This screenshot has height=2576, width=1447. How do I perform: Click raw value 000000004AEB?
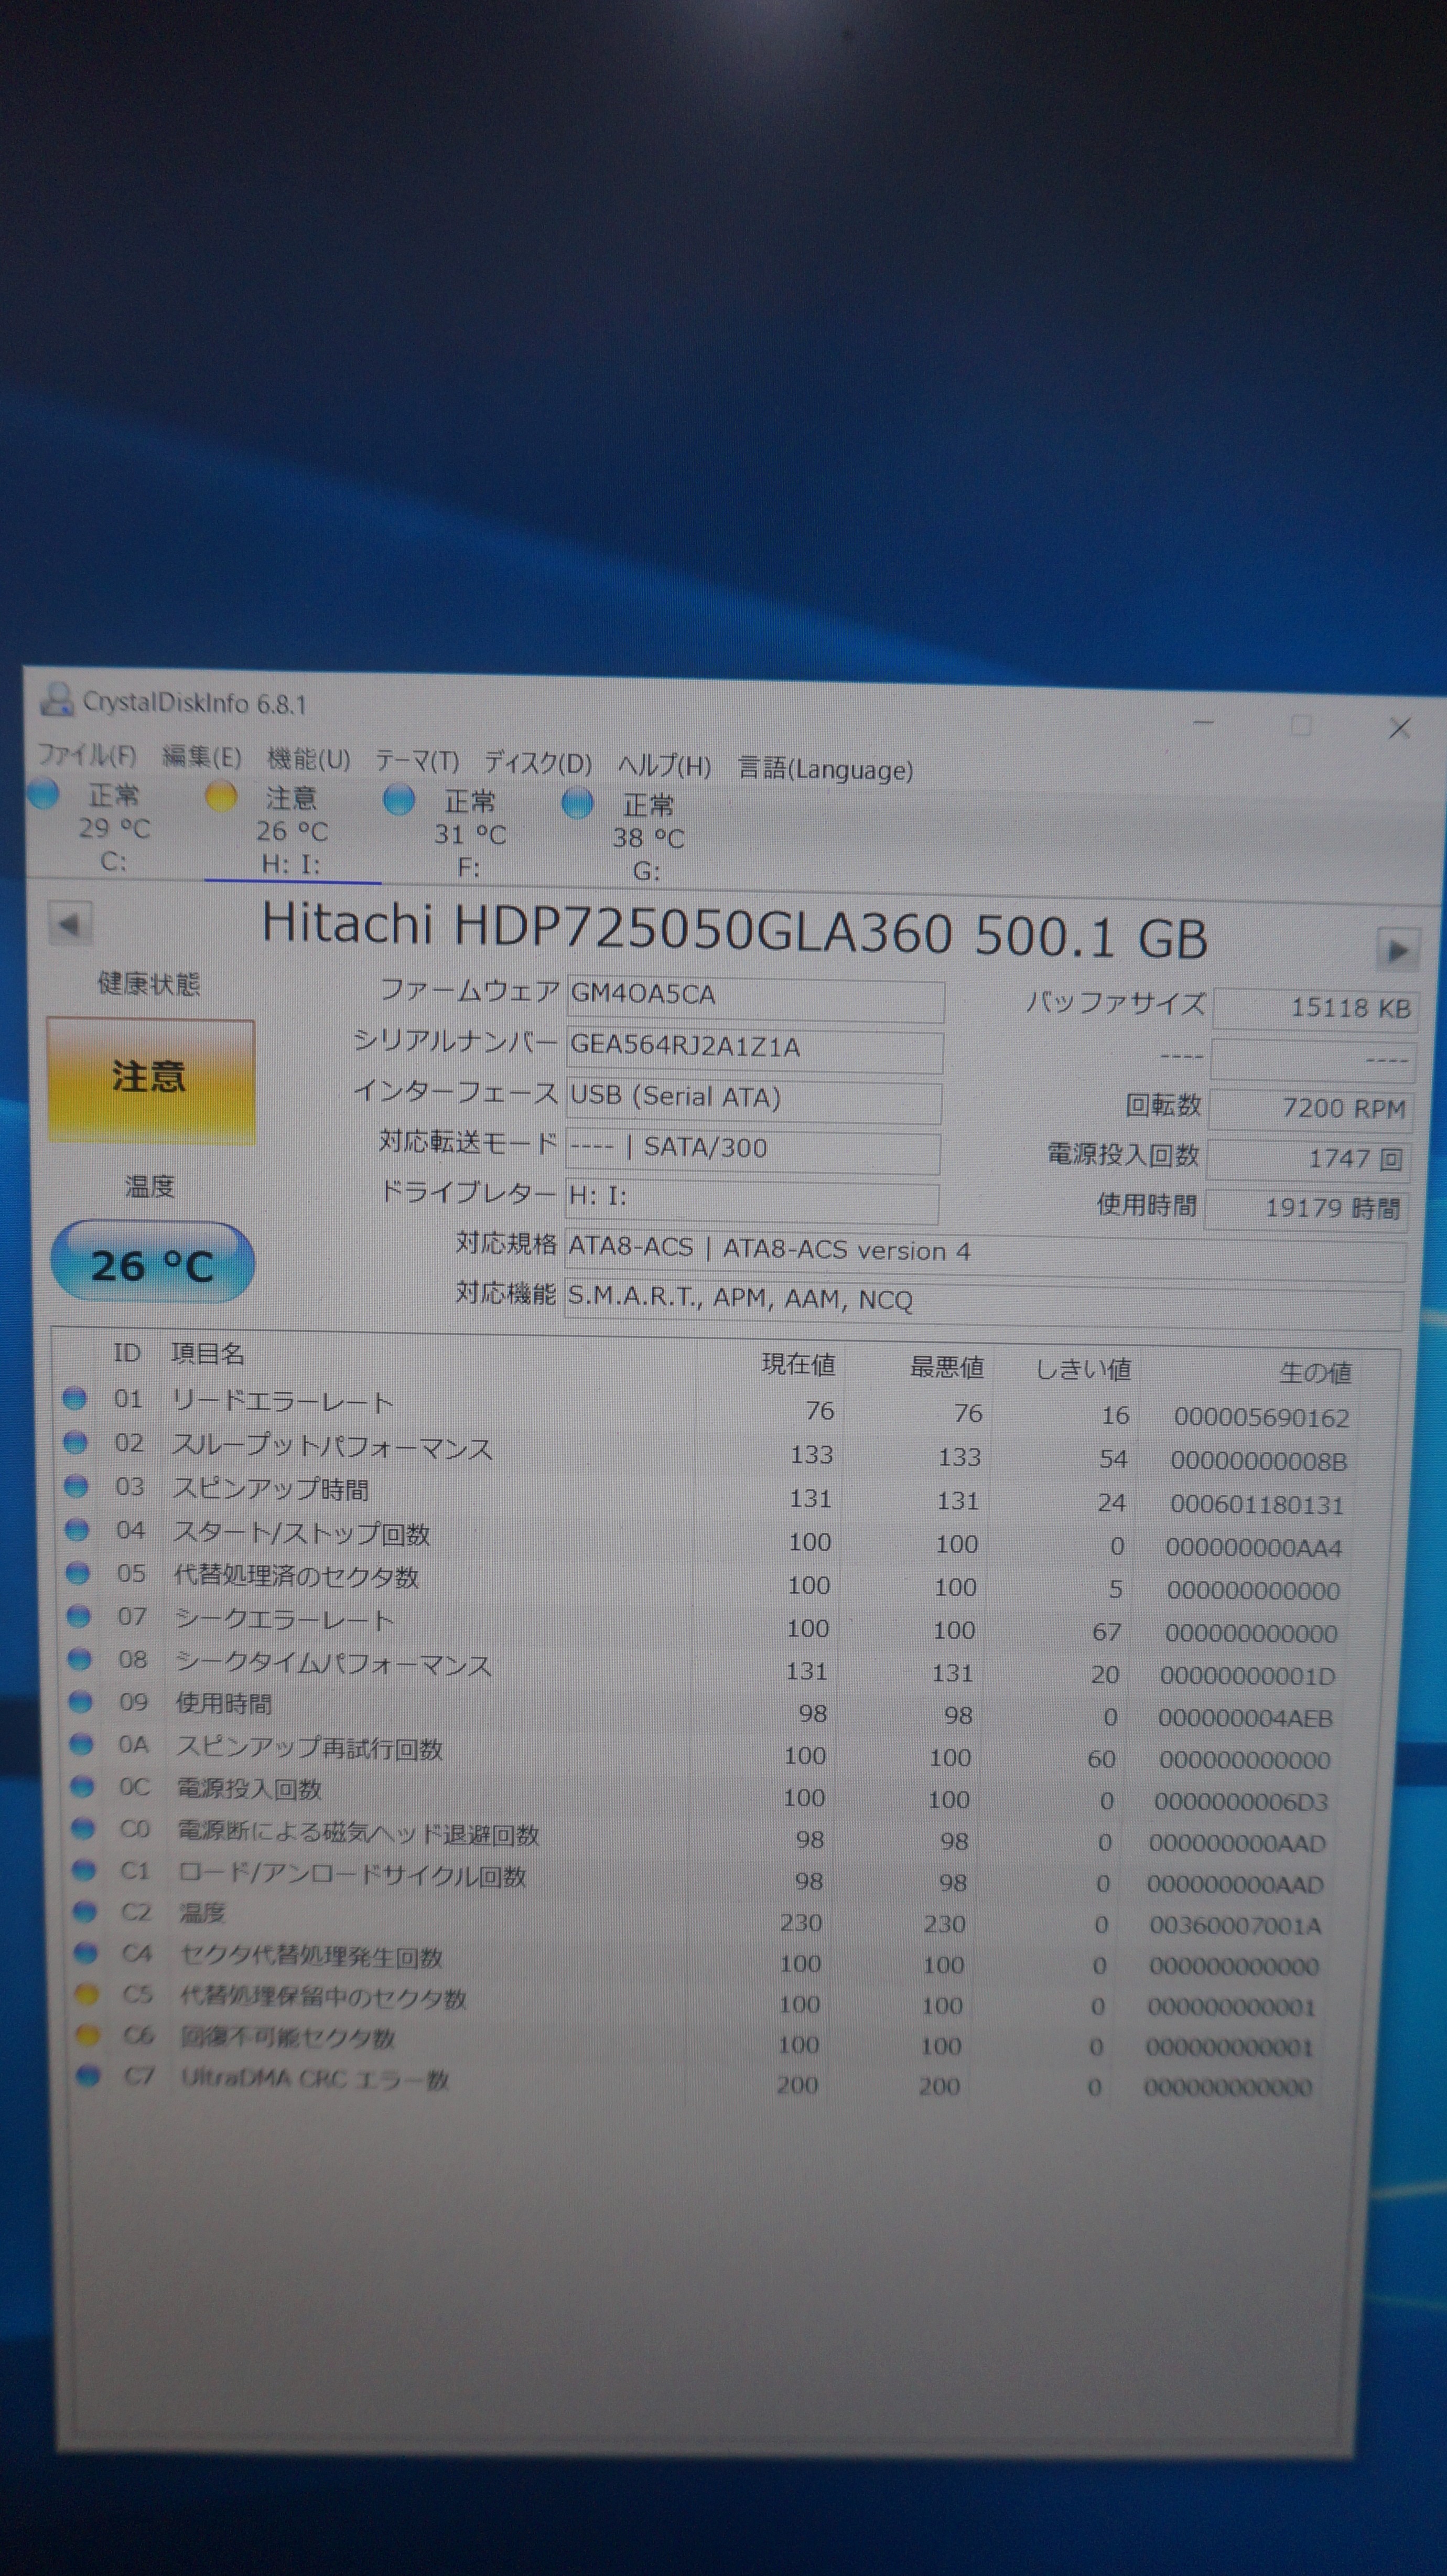point(1245,1719)
